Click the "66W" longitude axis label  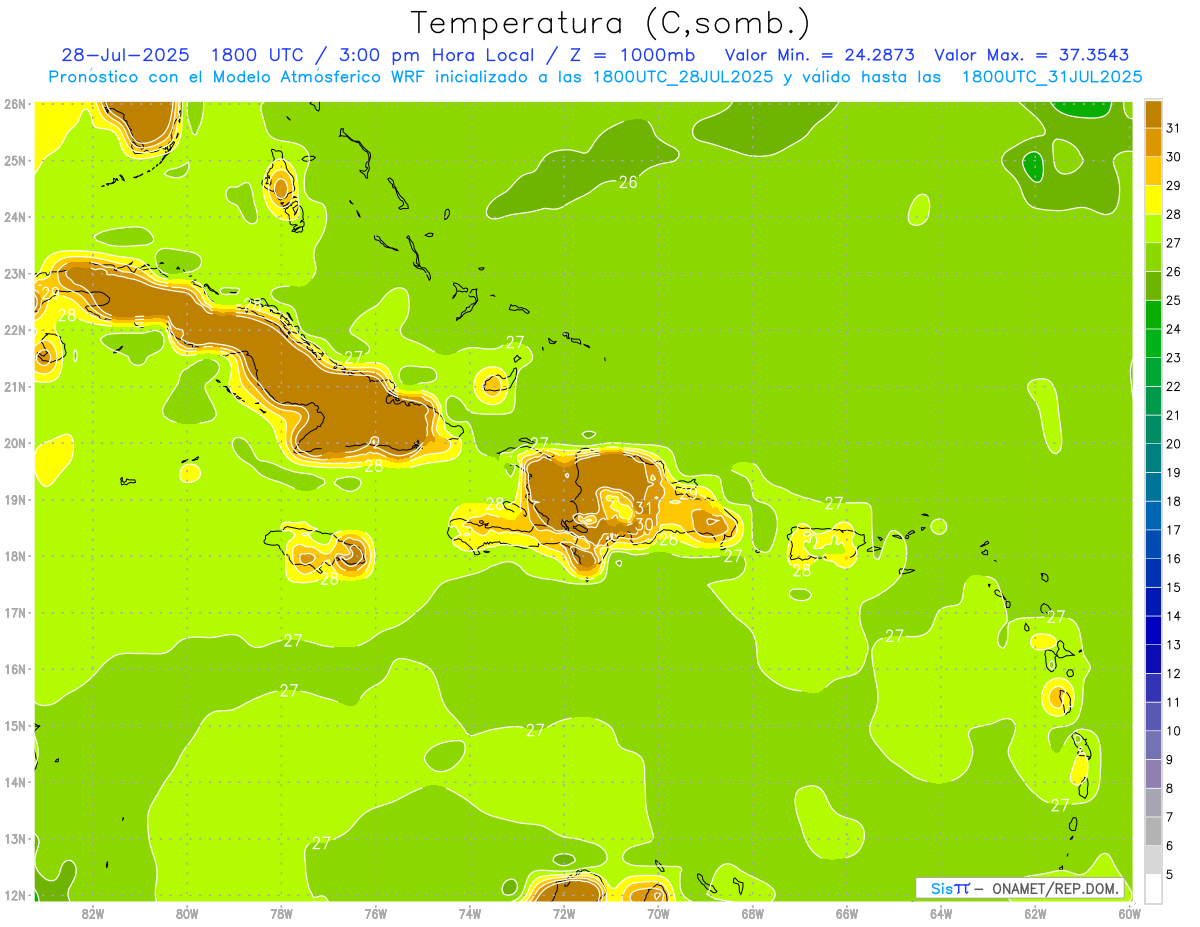pyautogui.click(x=847, y=913)
